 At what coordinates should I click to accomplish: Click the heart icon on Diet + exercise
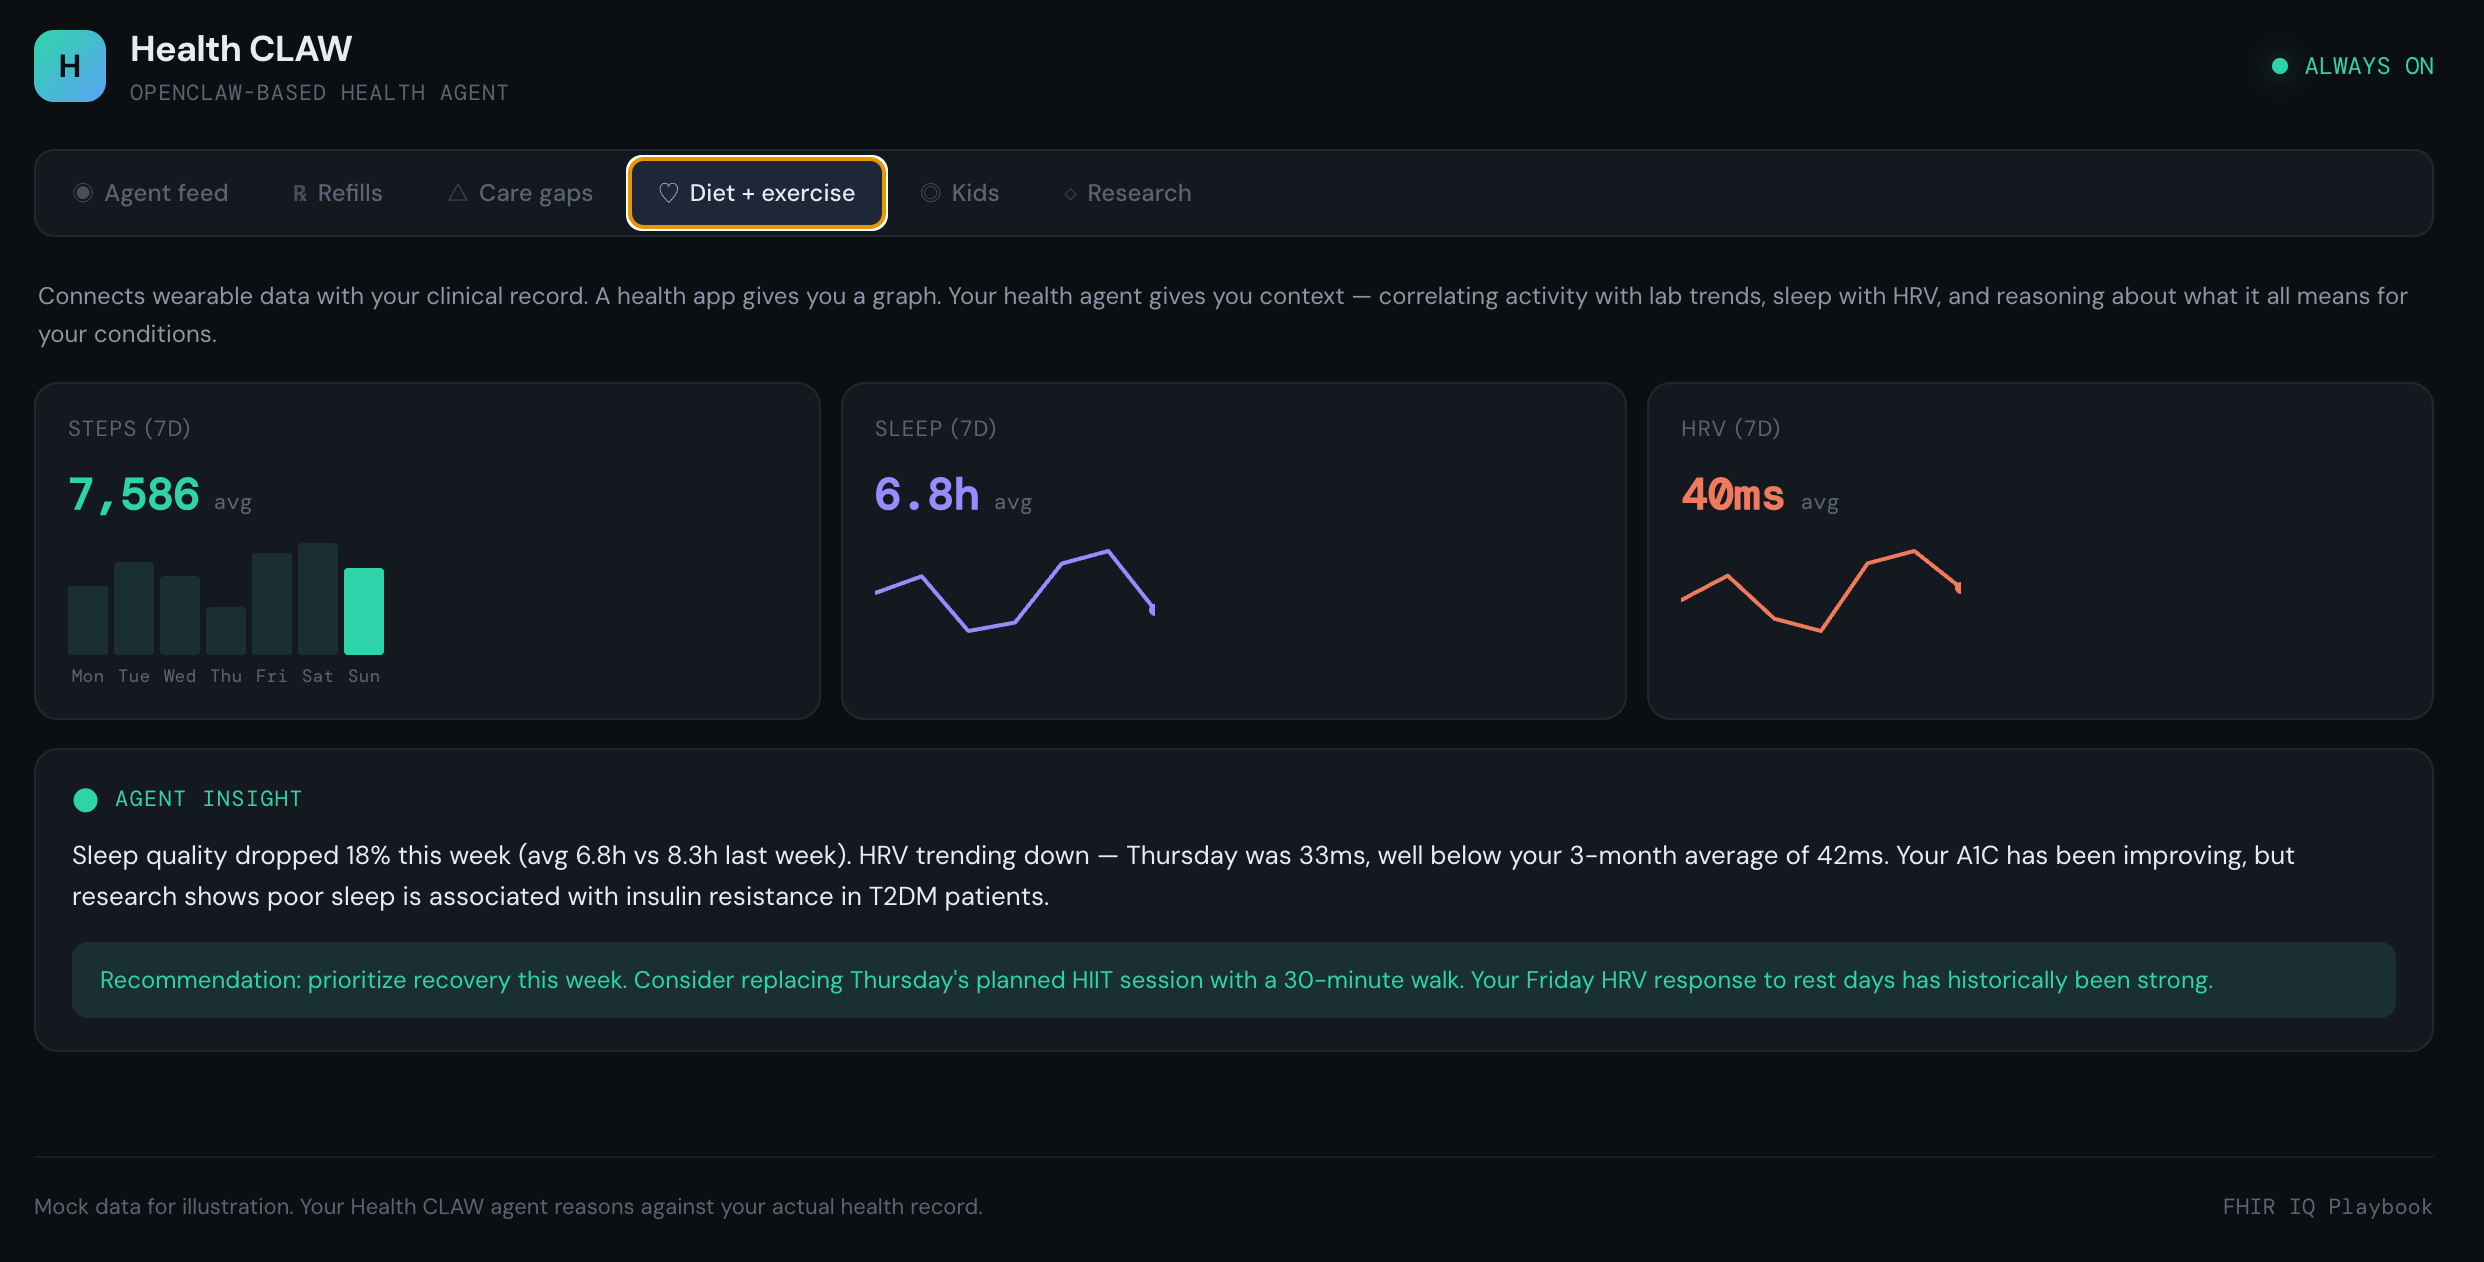coord(669,193)
